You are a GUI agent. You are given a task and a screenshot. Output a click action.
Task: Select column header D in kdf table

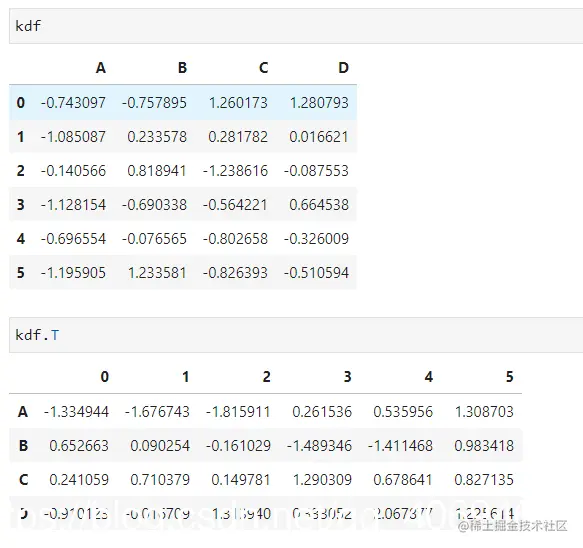(344, 68)
